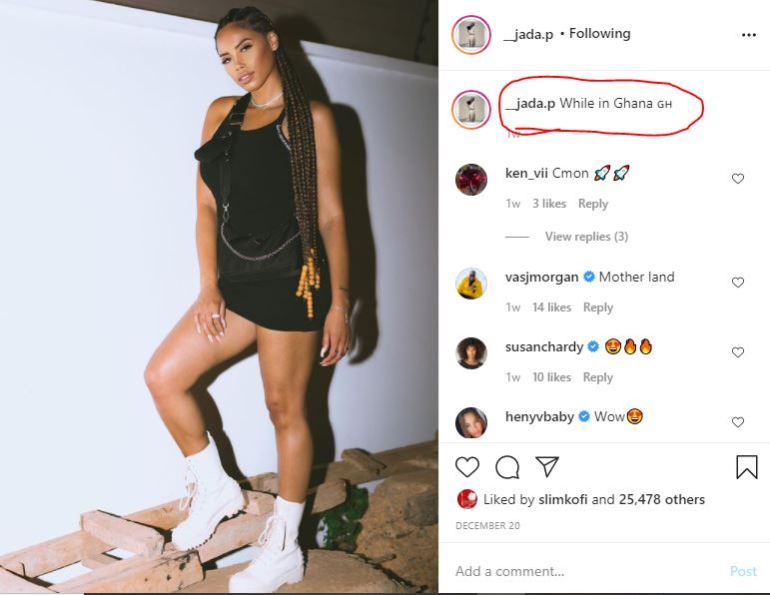Reply to vasjmorgan's comment

(x=598, y=308)
